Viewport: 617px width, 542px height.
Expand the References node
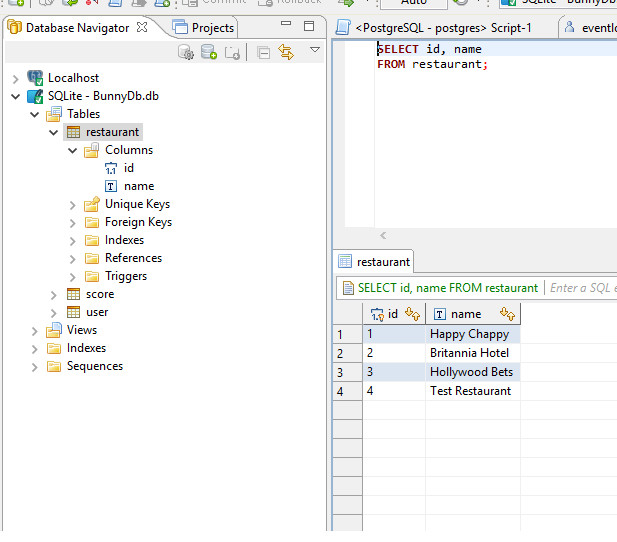(x=72, y=259)
